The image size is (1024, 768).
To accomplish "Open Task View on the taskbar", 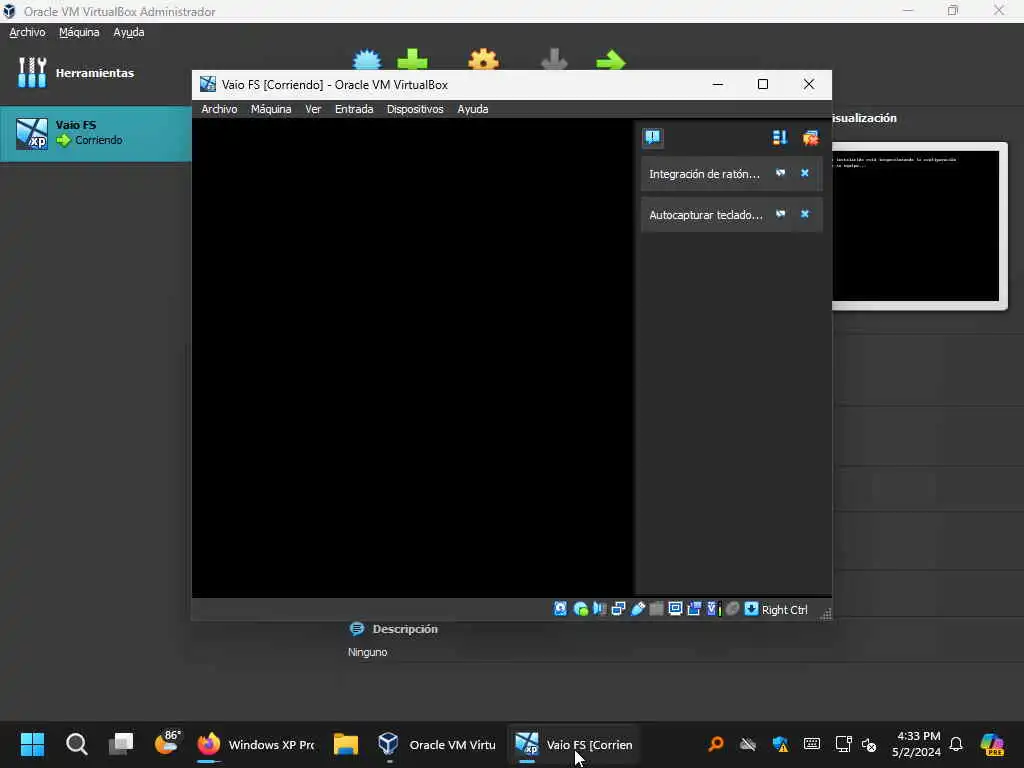I will [121, 744].
